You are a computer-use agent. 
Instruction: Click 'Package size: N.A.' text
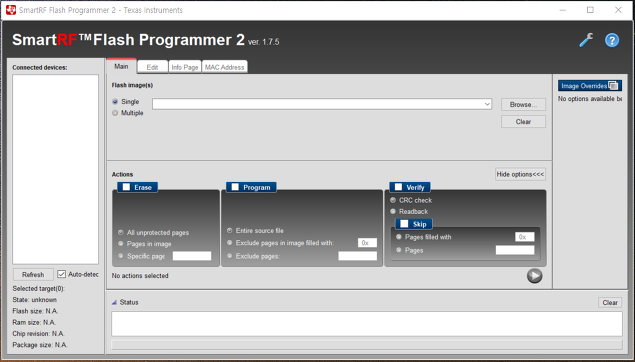pos(40,345)
